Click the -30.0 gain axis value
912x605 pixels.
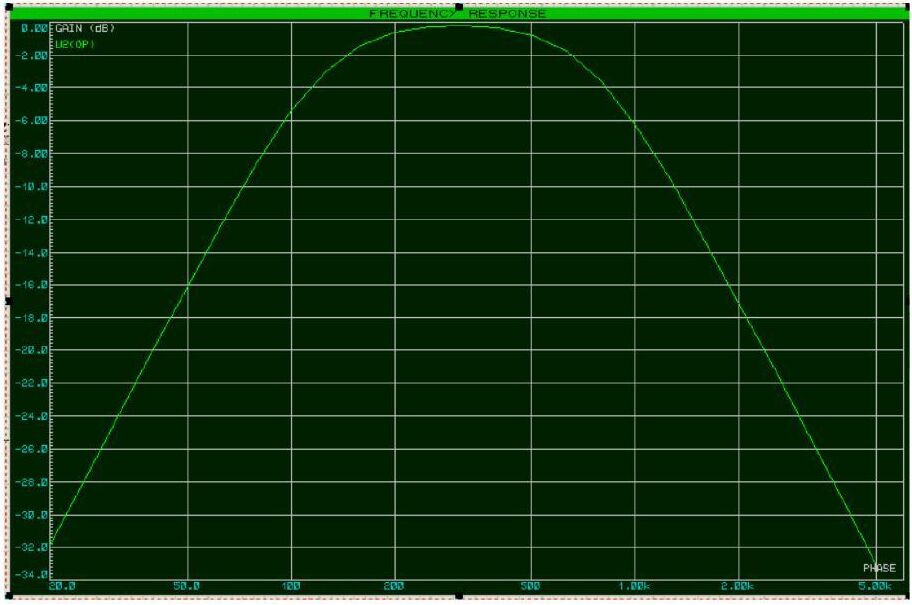pos(33,515)
